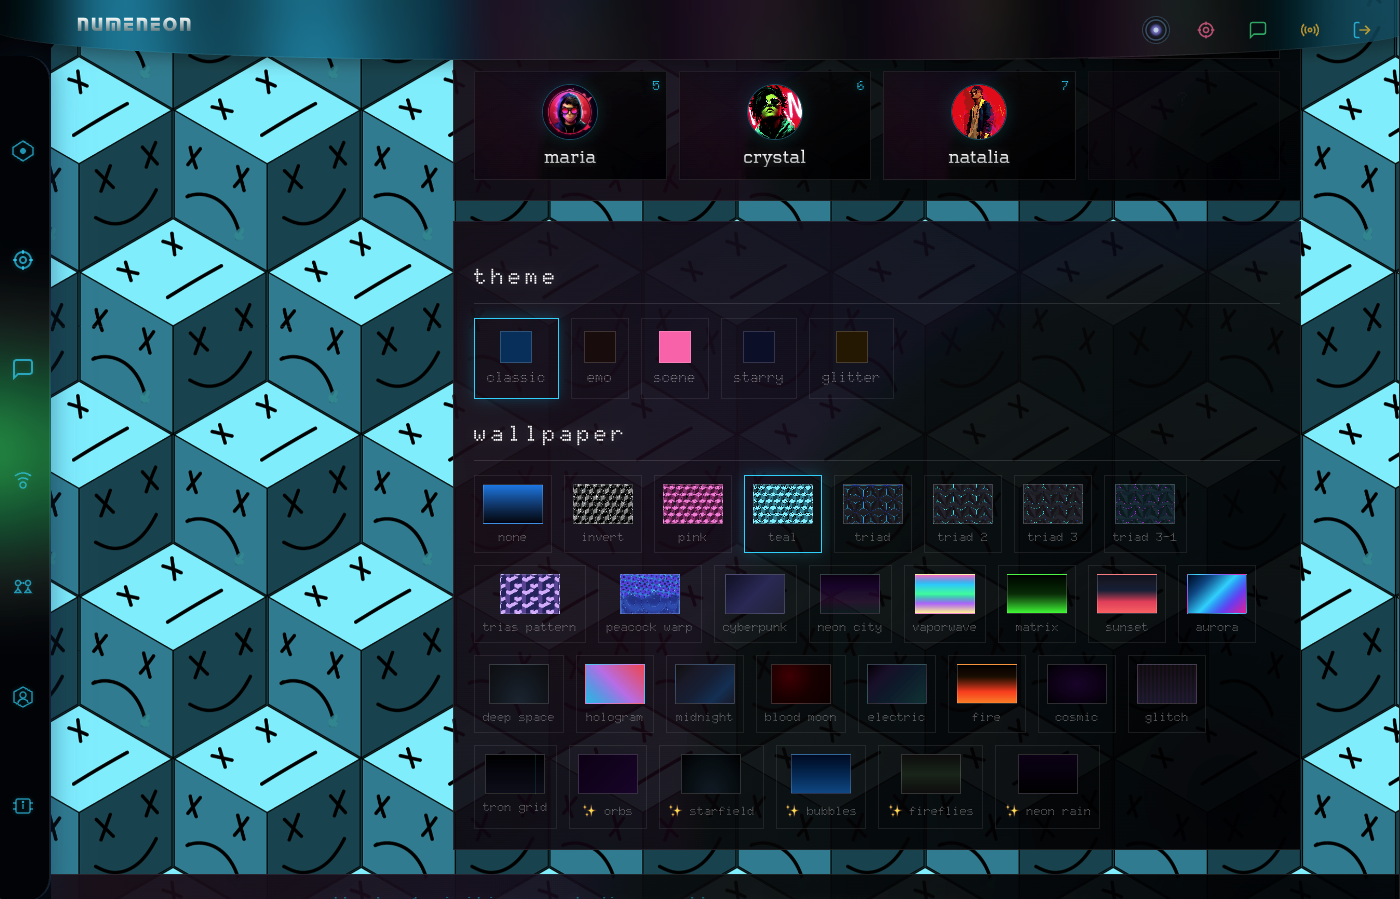The height and width of the screenshot is (899, 1400).
Task: Switch to the scene theme
Action: (674, 358)
